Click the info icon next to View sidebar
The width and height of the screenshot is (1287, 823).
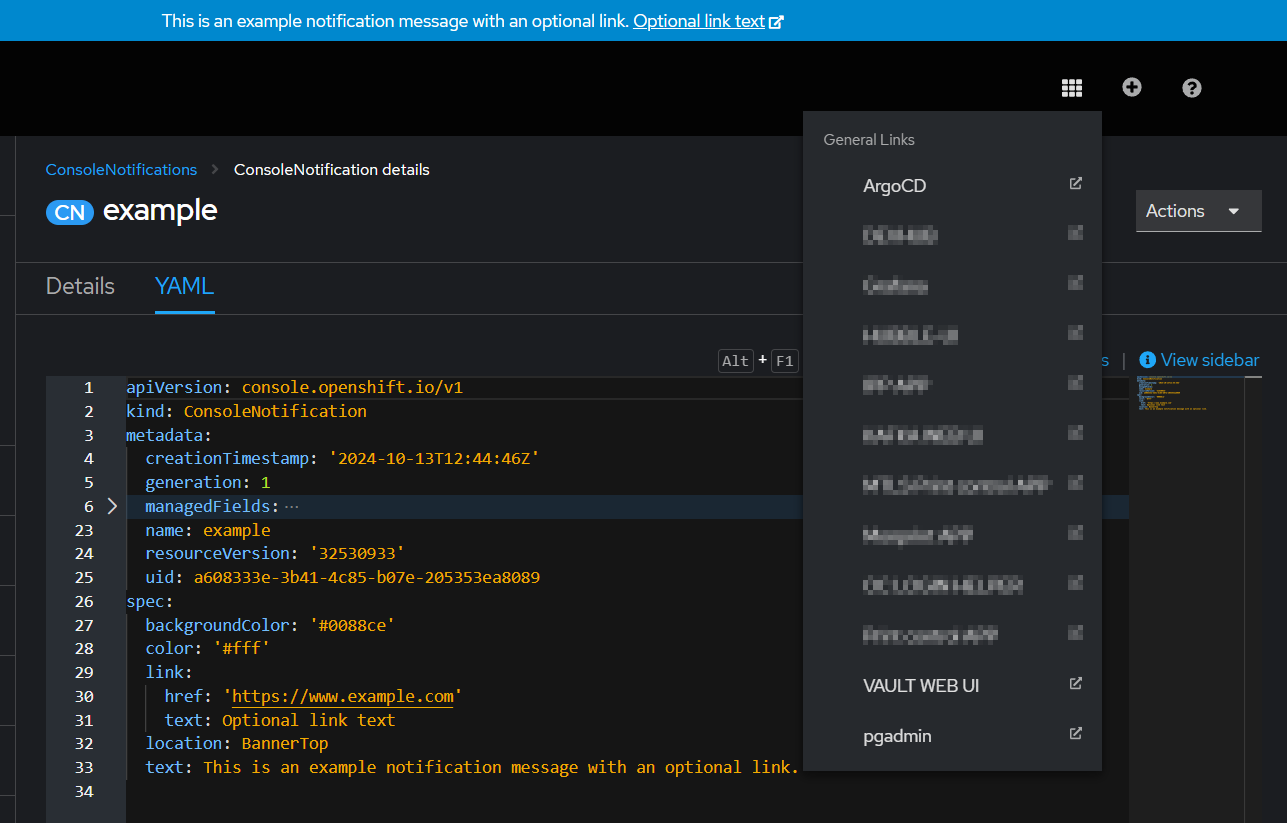pyautogui.click(x=1148, y=360)
